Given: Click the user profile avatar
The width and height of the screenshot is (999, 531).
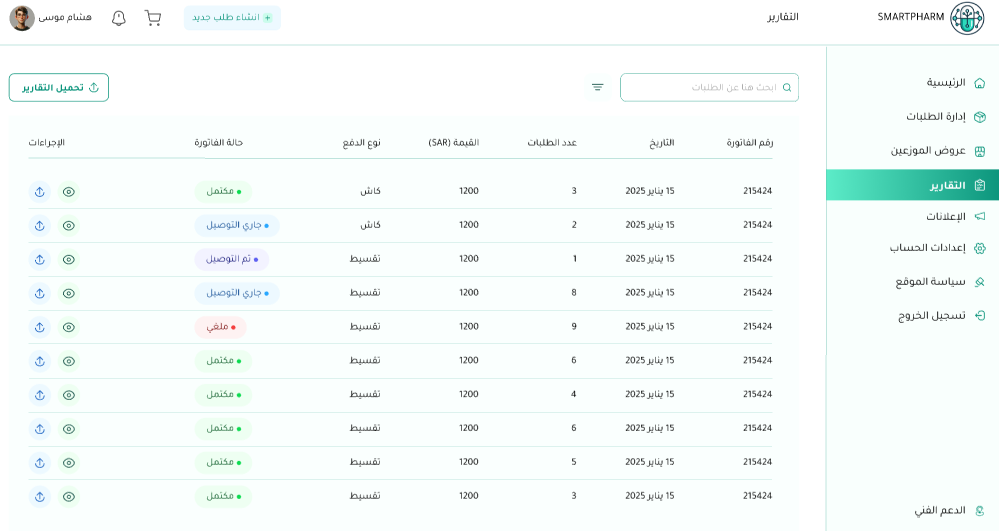Looking at the screenshot, I should tap(22, 18).
